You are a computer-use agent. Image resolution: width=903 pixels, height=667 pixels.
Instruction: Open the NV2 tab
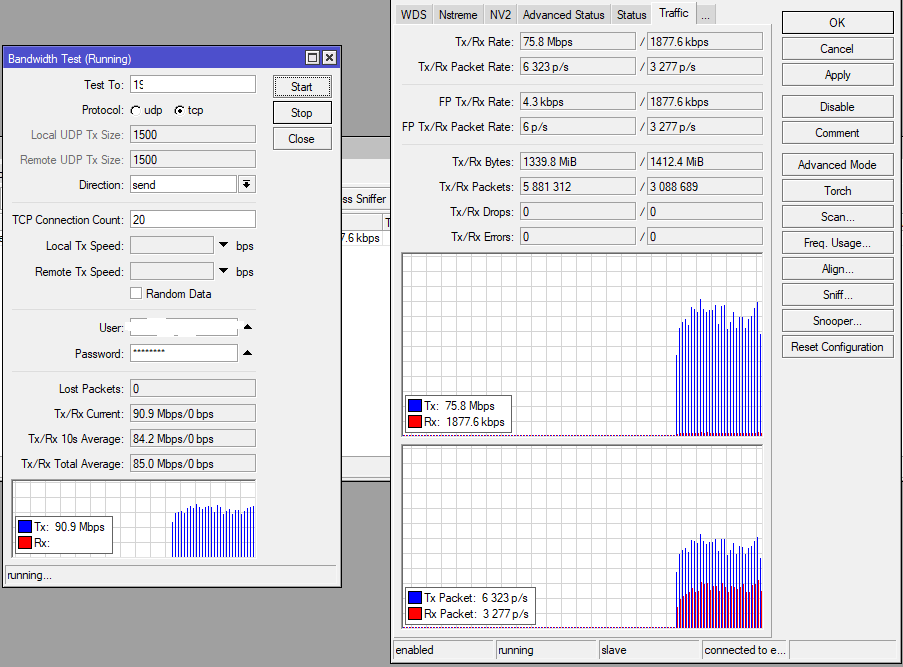point(500,15)
